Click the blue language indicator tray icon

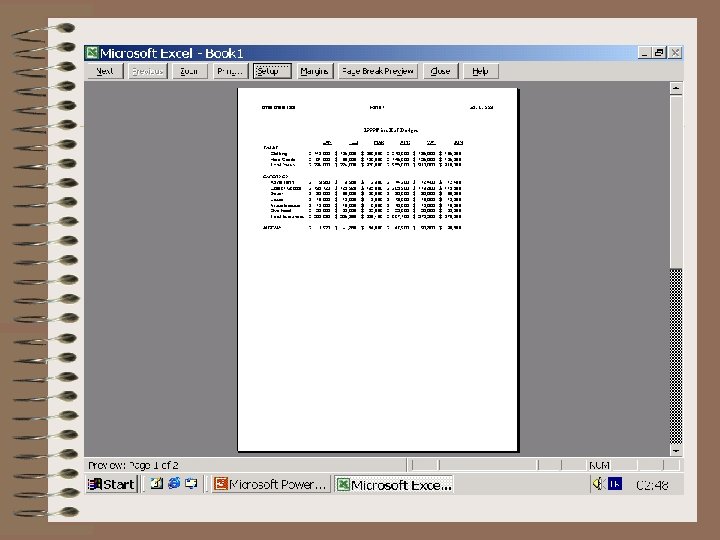pyautogui.click(x=615, y=484)
